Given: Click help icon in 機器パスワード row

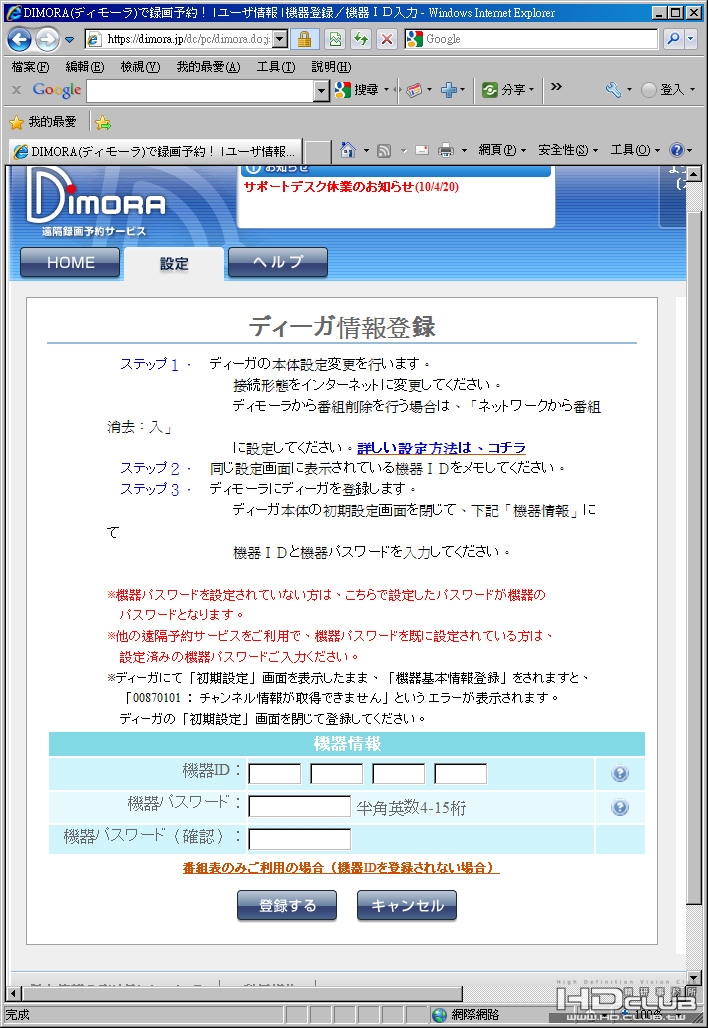Looking at the screenshot, I should 620,807.
